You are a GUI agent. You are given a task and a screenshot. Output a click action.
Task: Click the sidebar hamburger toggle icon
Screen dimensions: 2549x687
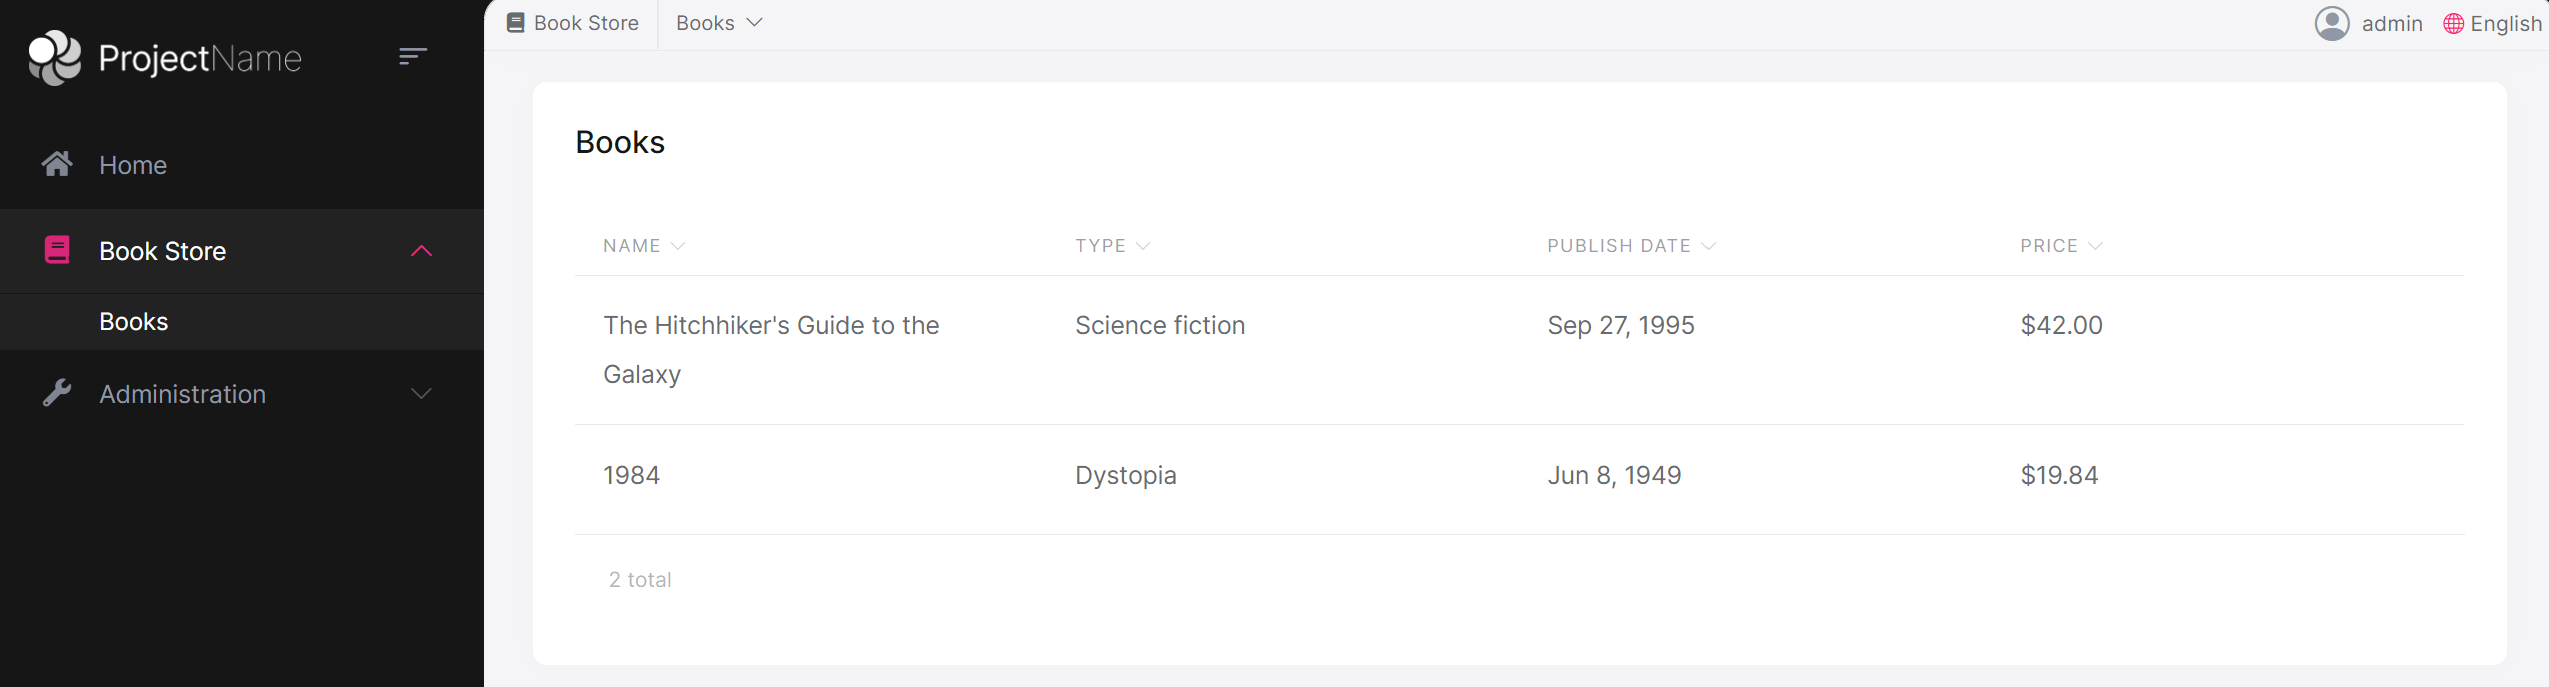(x=411, y=56)
